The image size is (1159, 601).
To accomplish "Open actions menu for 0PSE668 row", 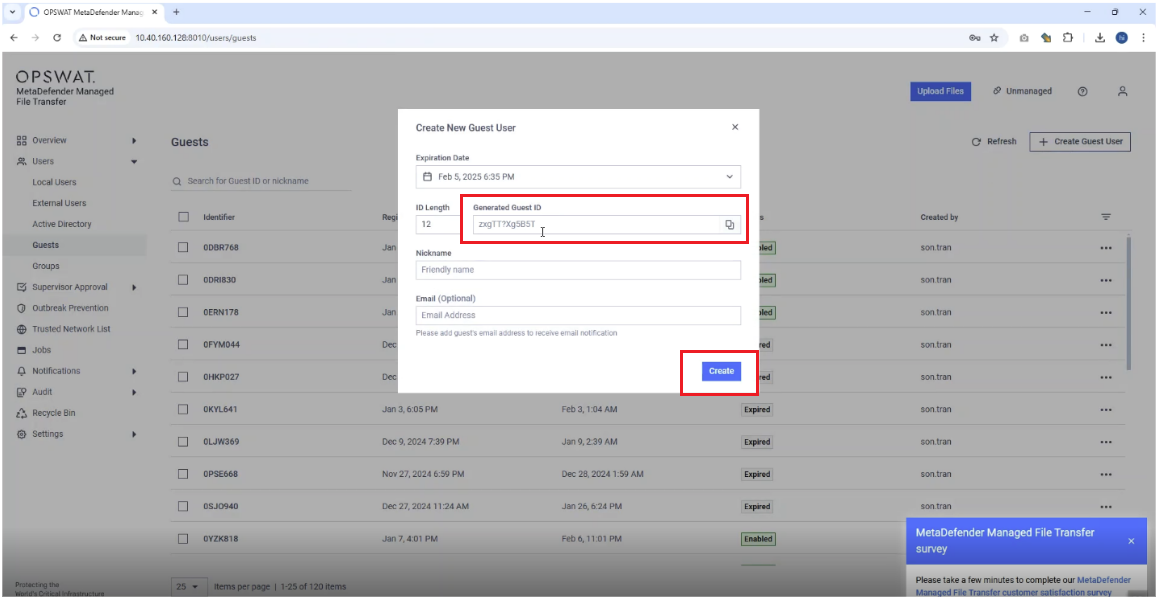I will click(x=1106, y=475).
